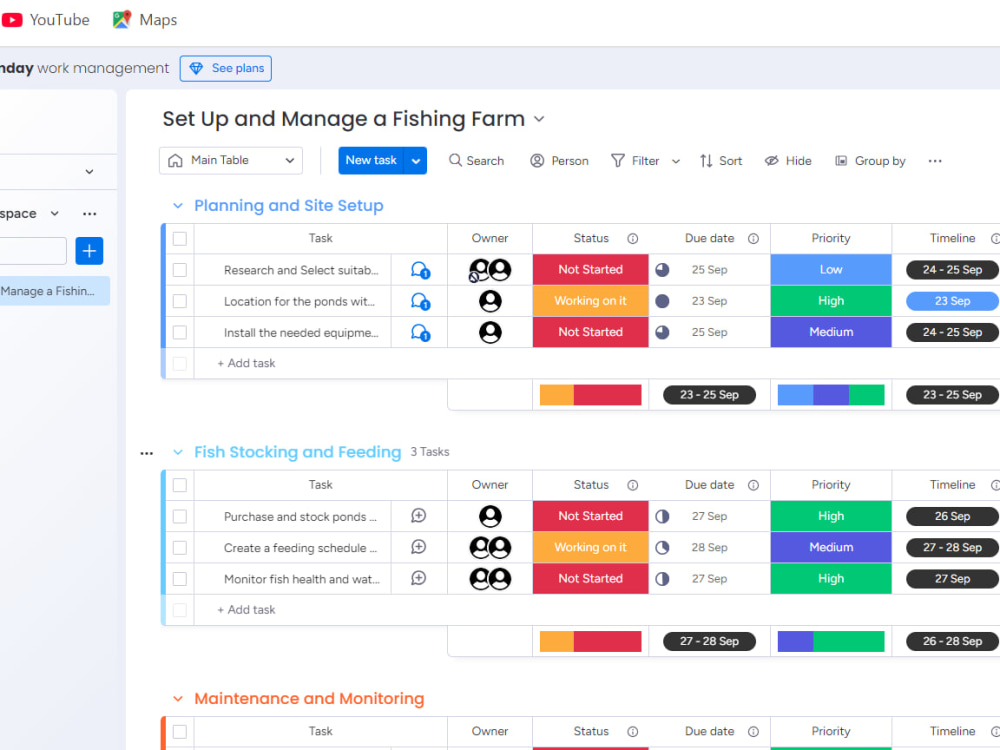The image size is (1000, 750).
Task: Open the Search tool in toolbar
Action: pyautogui.click(x=476, y=161)
